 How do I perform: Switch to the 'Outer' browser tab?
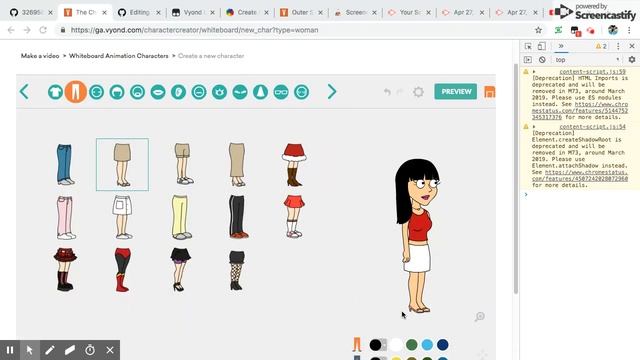(x=301, y=13)
